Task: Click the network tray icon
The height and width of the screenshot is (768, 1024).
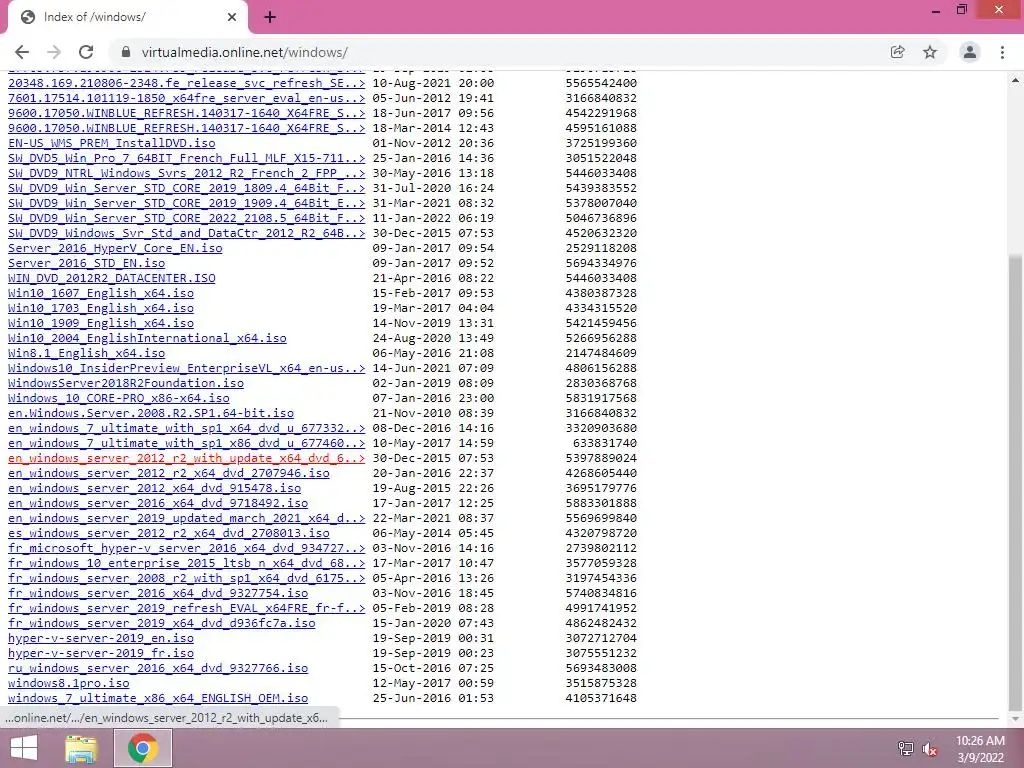Action: (905, 749)
